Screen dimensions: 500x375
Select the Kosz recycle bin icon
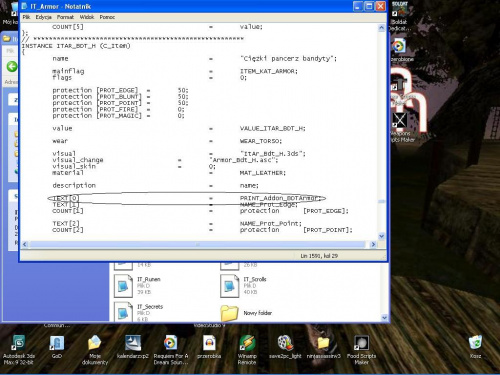click(475, 347)
